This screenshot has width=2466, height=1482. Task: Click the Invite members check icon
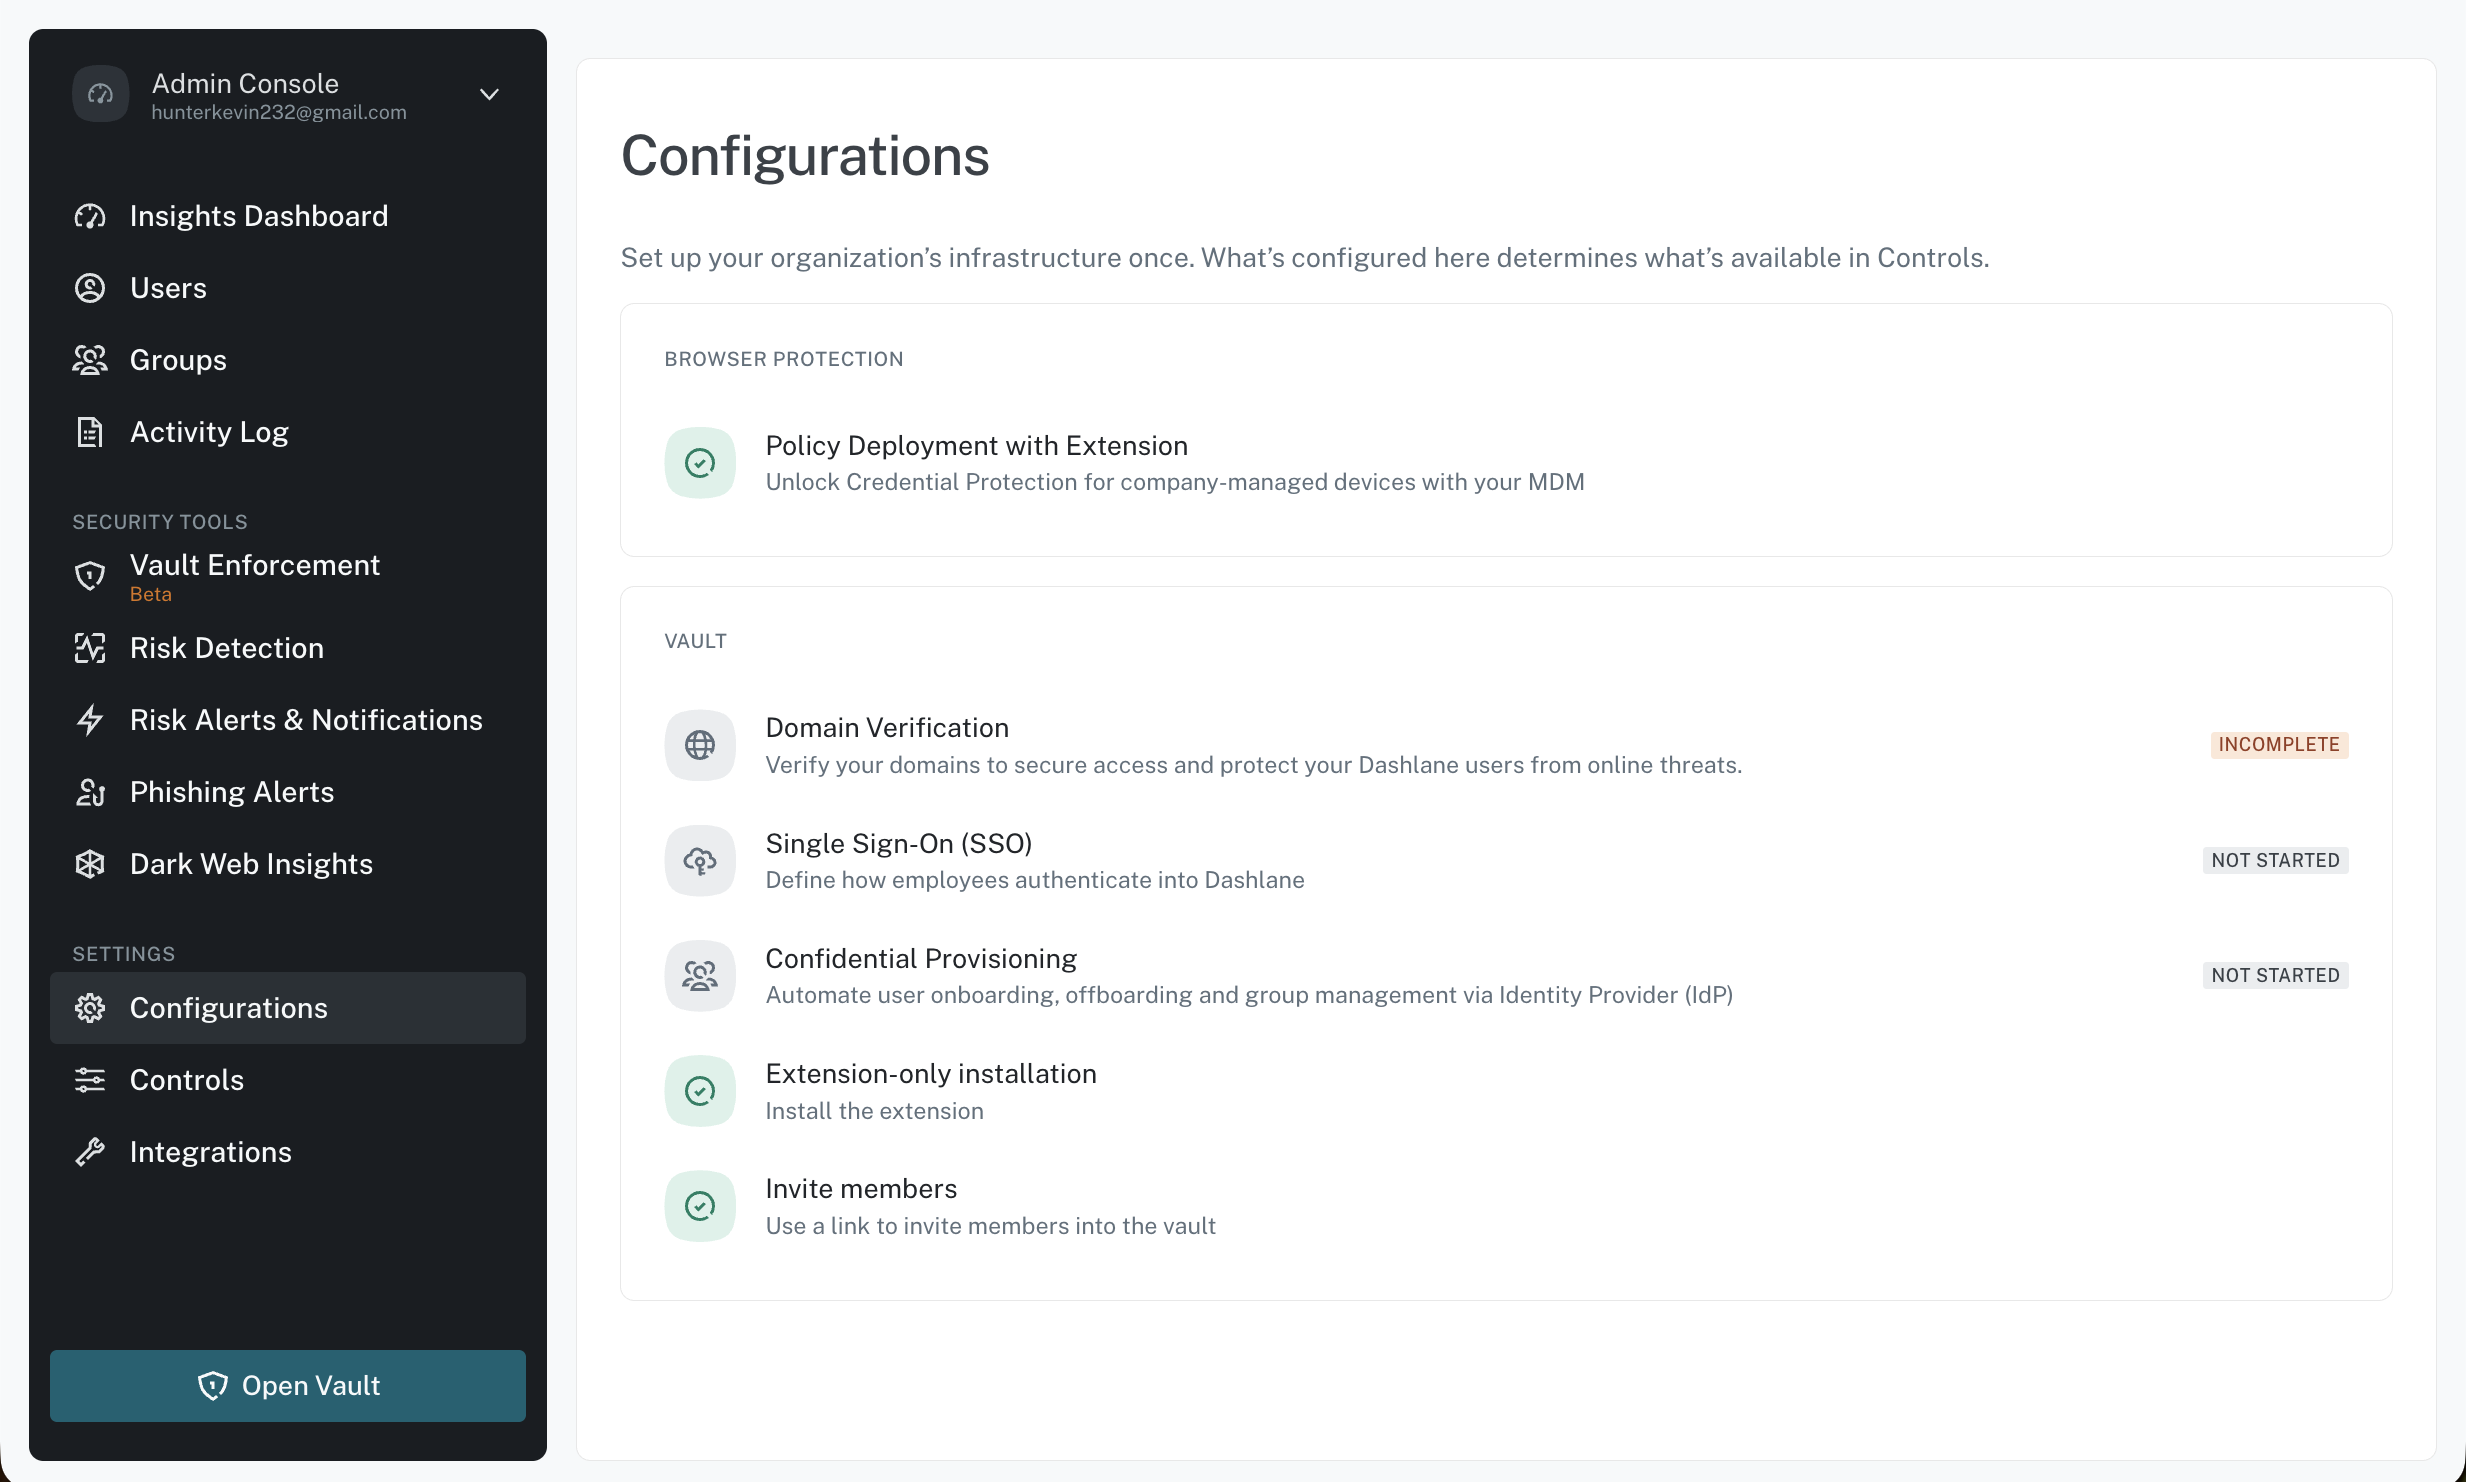pyautogui.click(x=700, y=1206)
